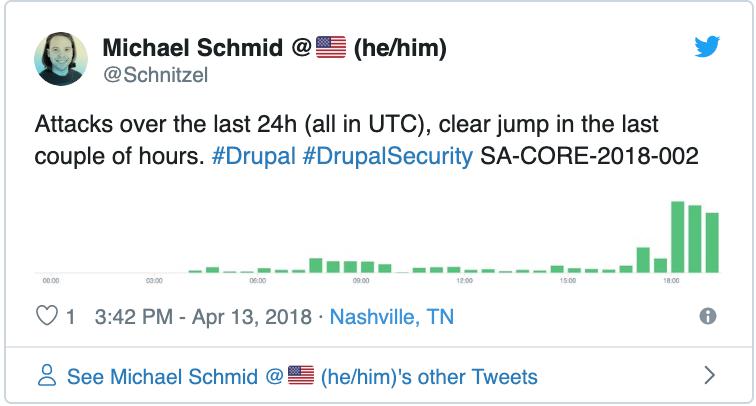Open the @Schnitzel handle
756x406 pixels.
(155, 75)
